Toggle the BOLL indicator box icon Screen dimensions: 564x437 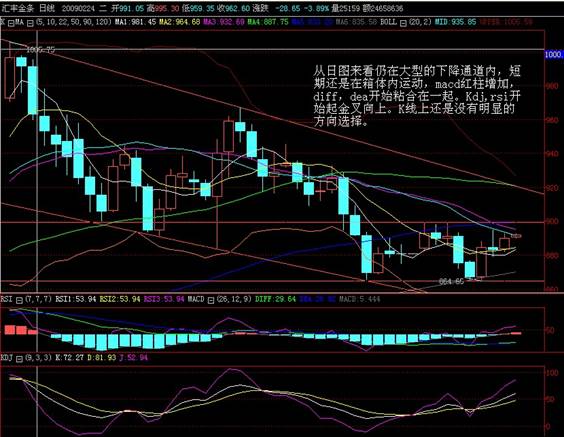pyautogui.click(x=404, y=23)
